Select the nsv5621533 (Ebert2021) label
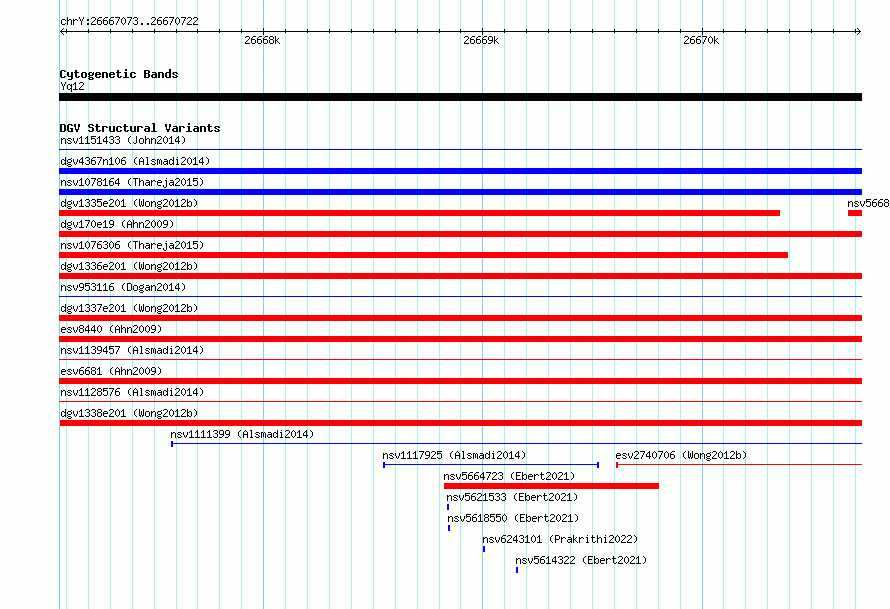The width and height of the screenshot is (890, 609). 512,497
